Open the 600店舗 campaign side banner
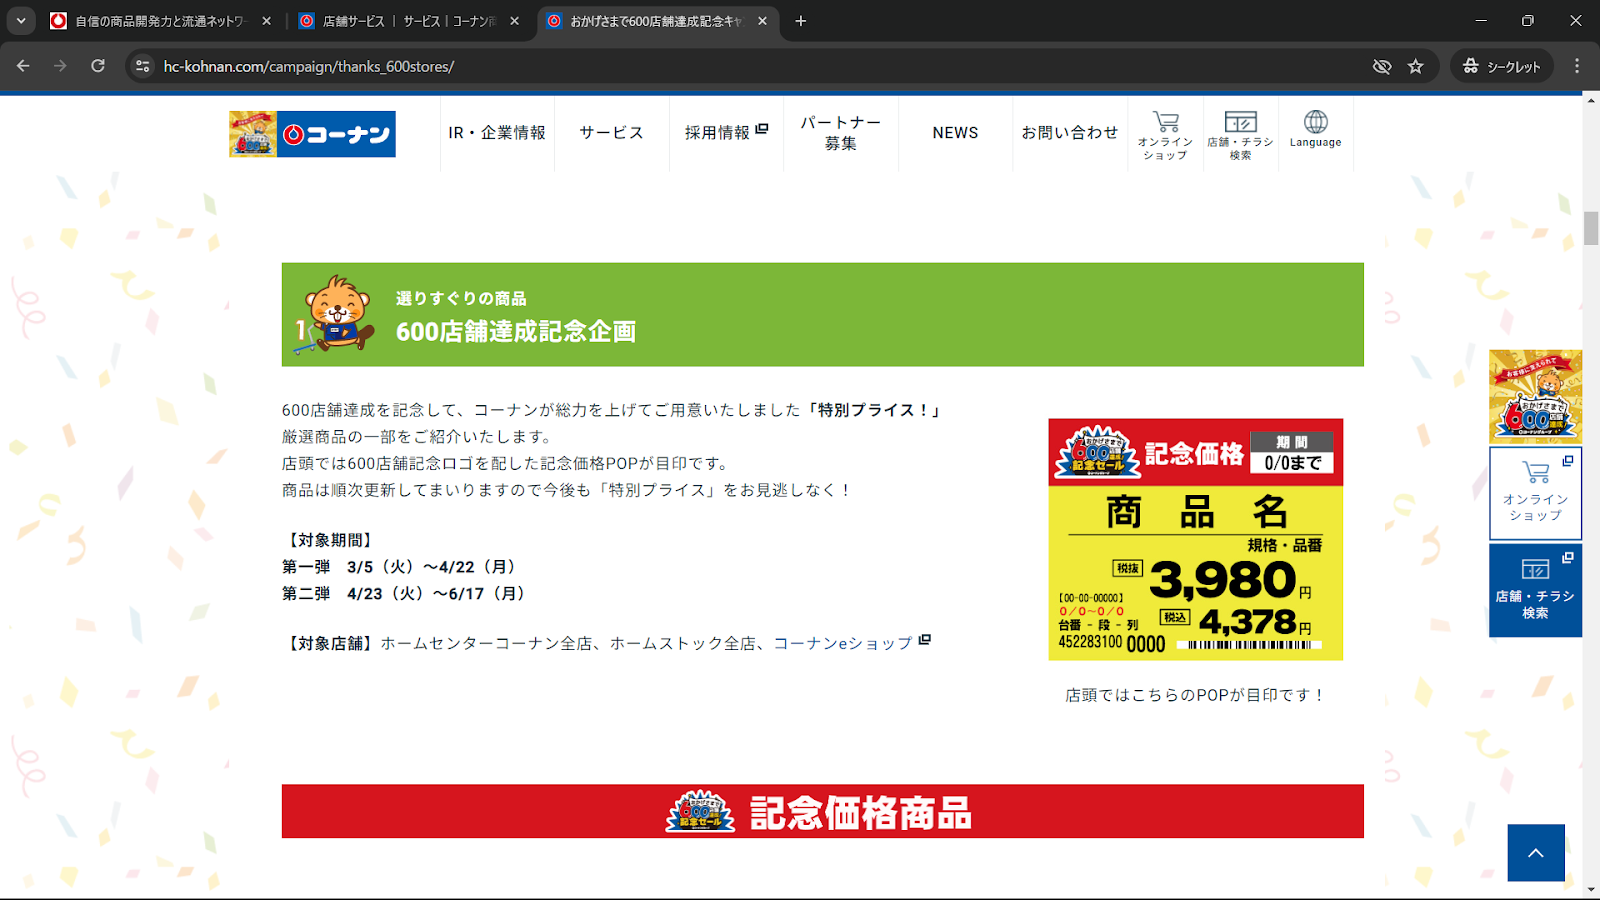Image resolution: width=1600 pixels, height=900 pixels. point(1535,397)
